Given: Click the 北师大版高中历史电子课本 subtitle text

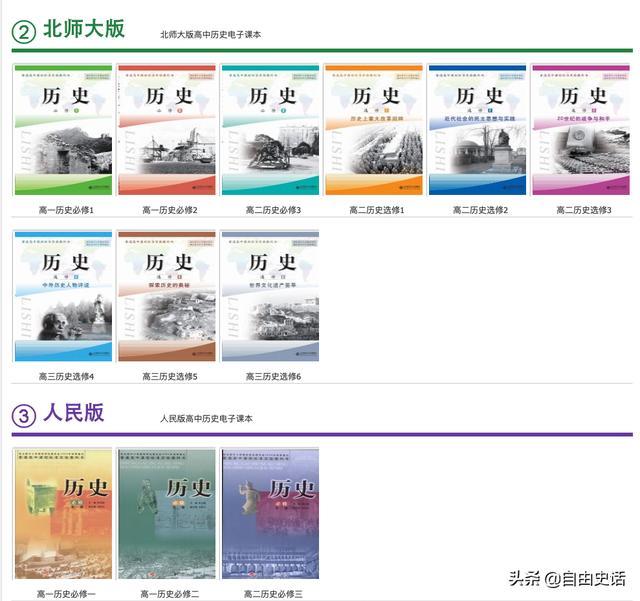Looking at the screenshot, I should pyautogui.click(x=210, y=35).
